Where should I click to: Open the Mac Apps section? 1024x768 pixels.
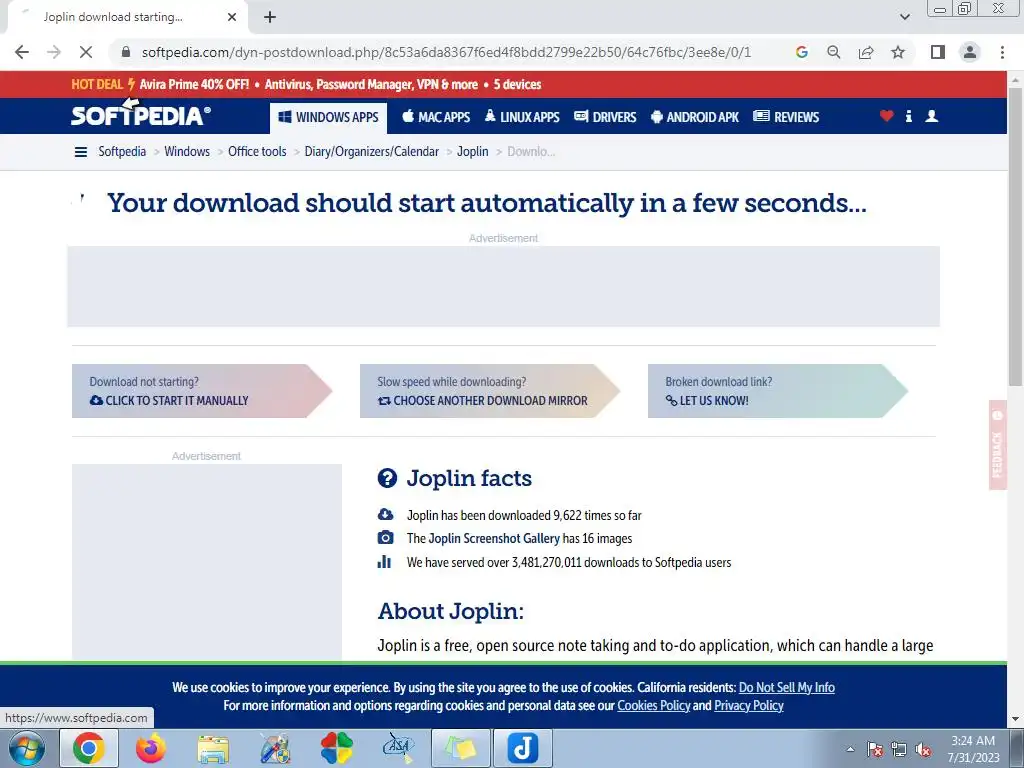436,118
